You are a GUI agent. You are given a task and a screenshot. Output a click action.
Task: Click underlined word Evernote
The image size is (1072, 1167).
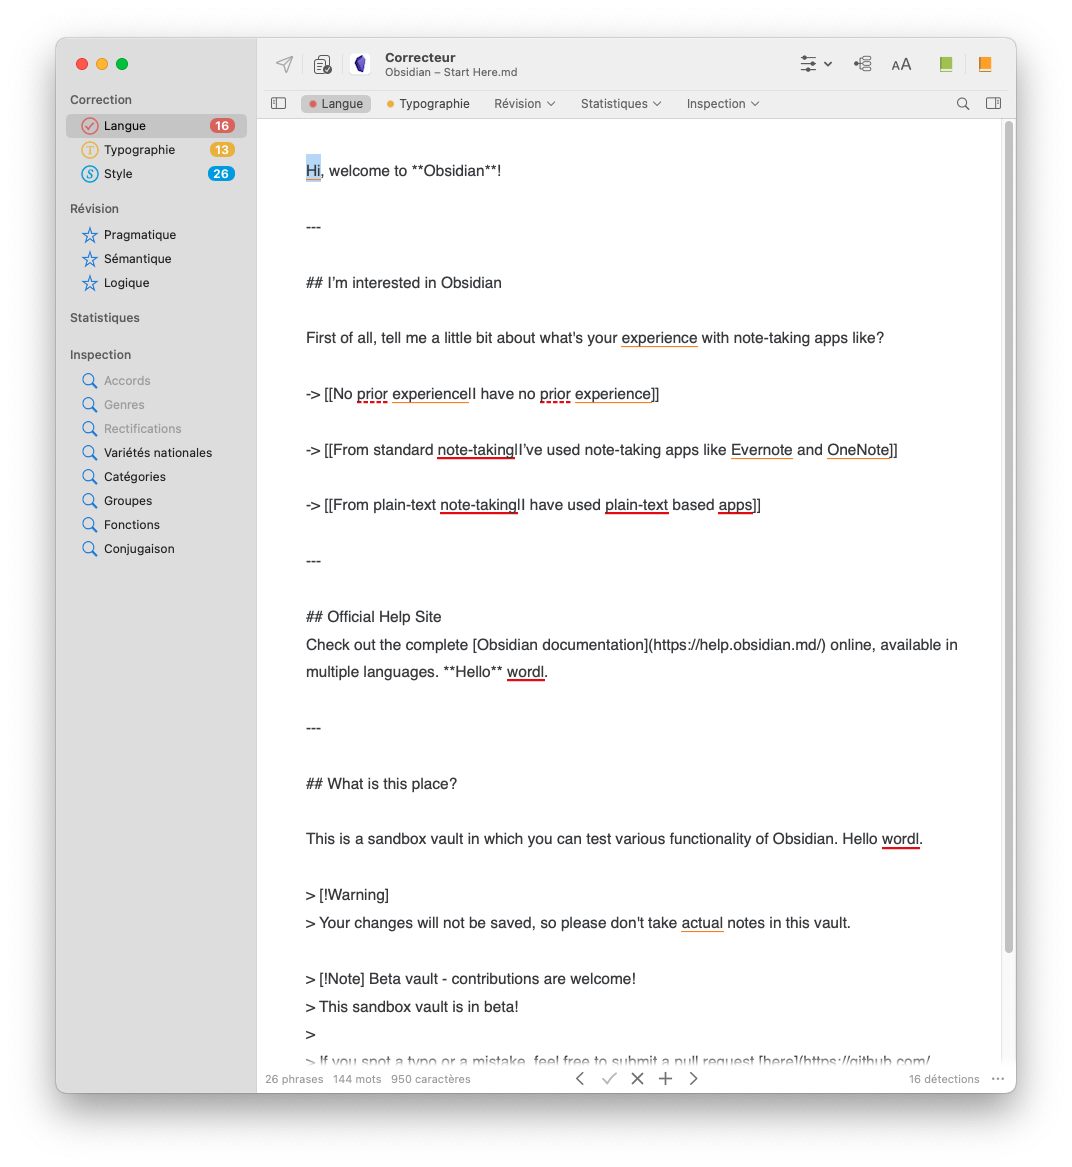click(x=762, y=450)
